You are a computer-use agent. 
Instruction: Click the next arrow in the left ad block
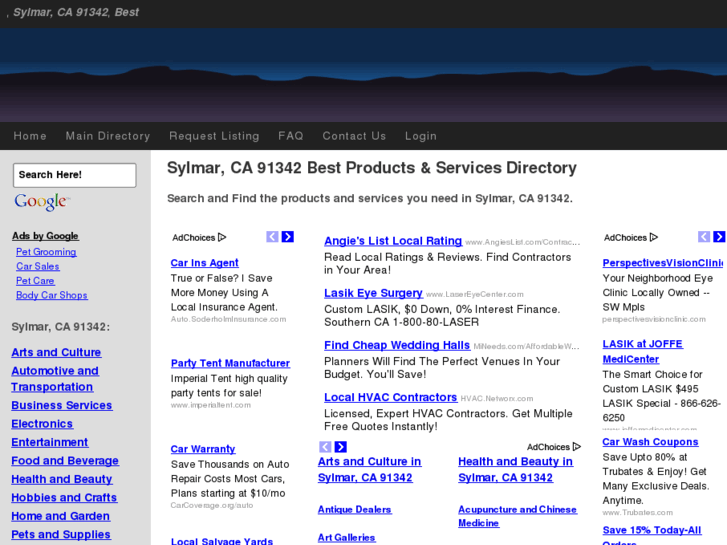tap(287, 237)
